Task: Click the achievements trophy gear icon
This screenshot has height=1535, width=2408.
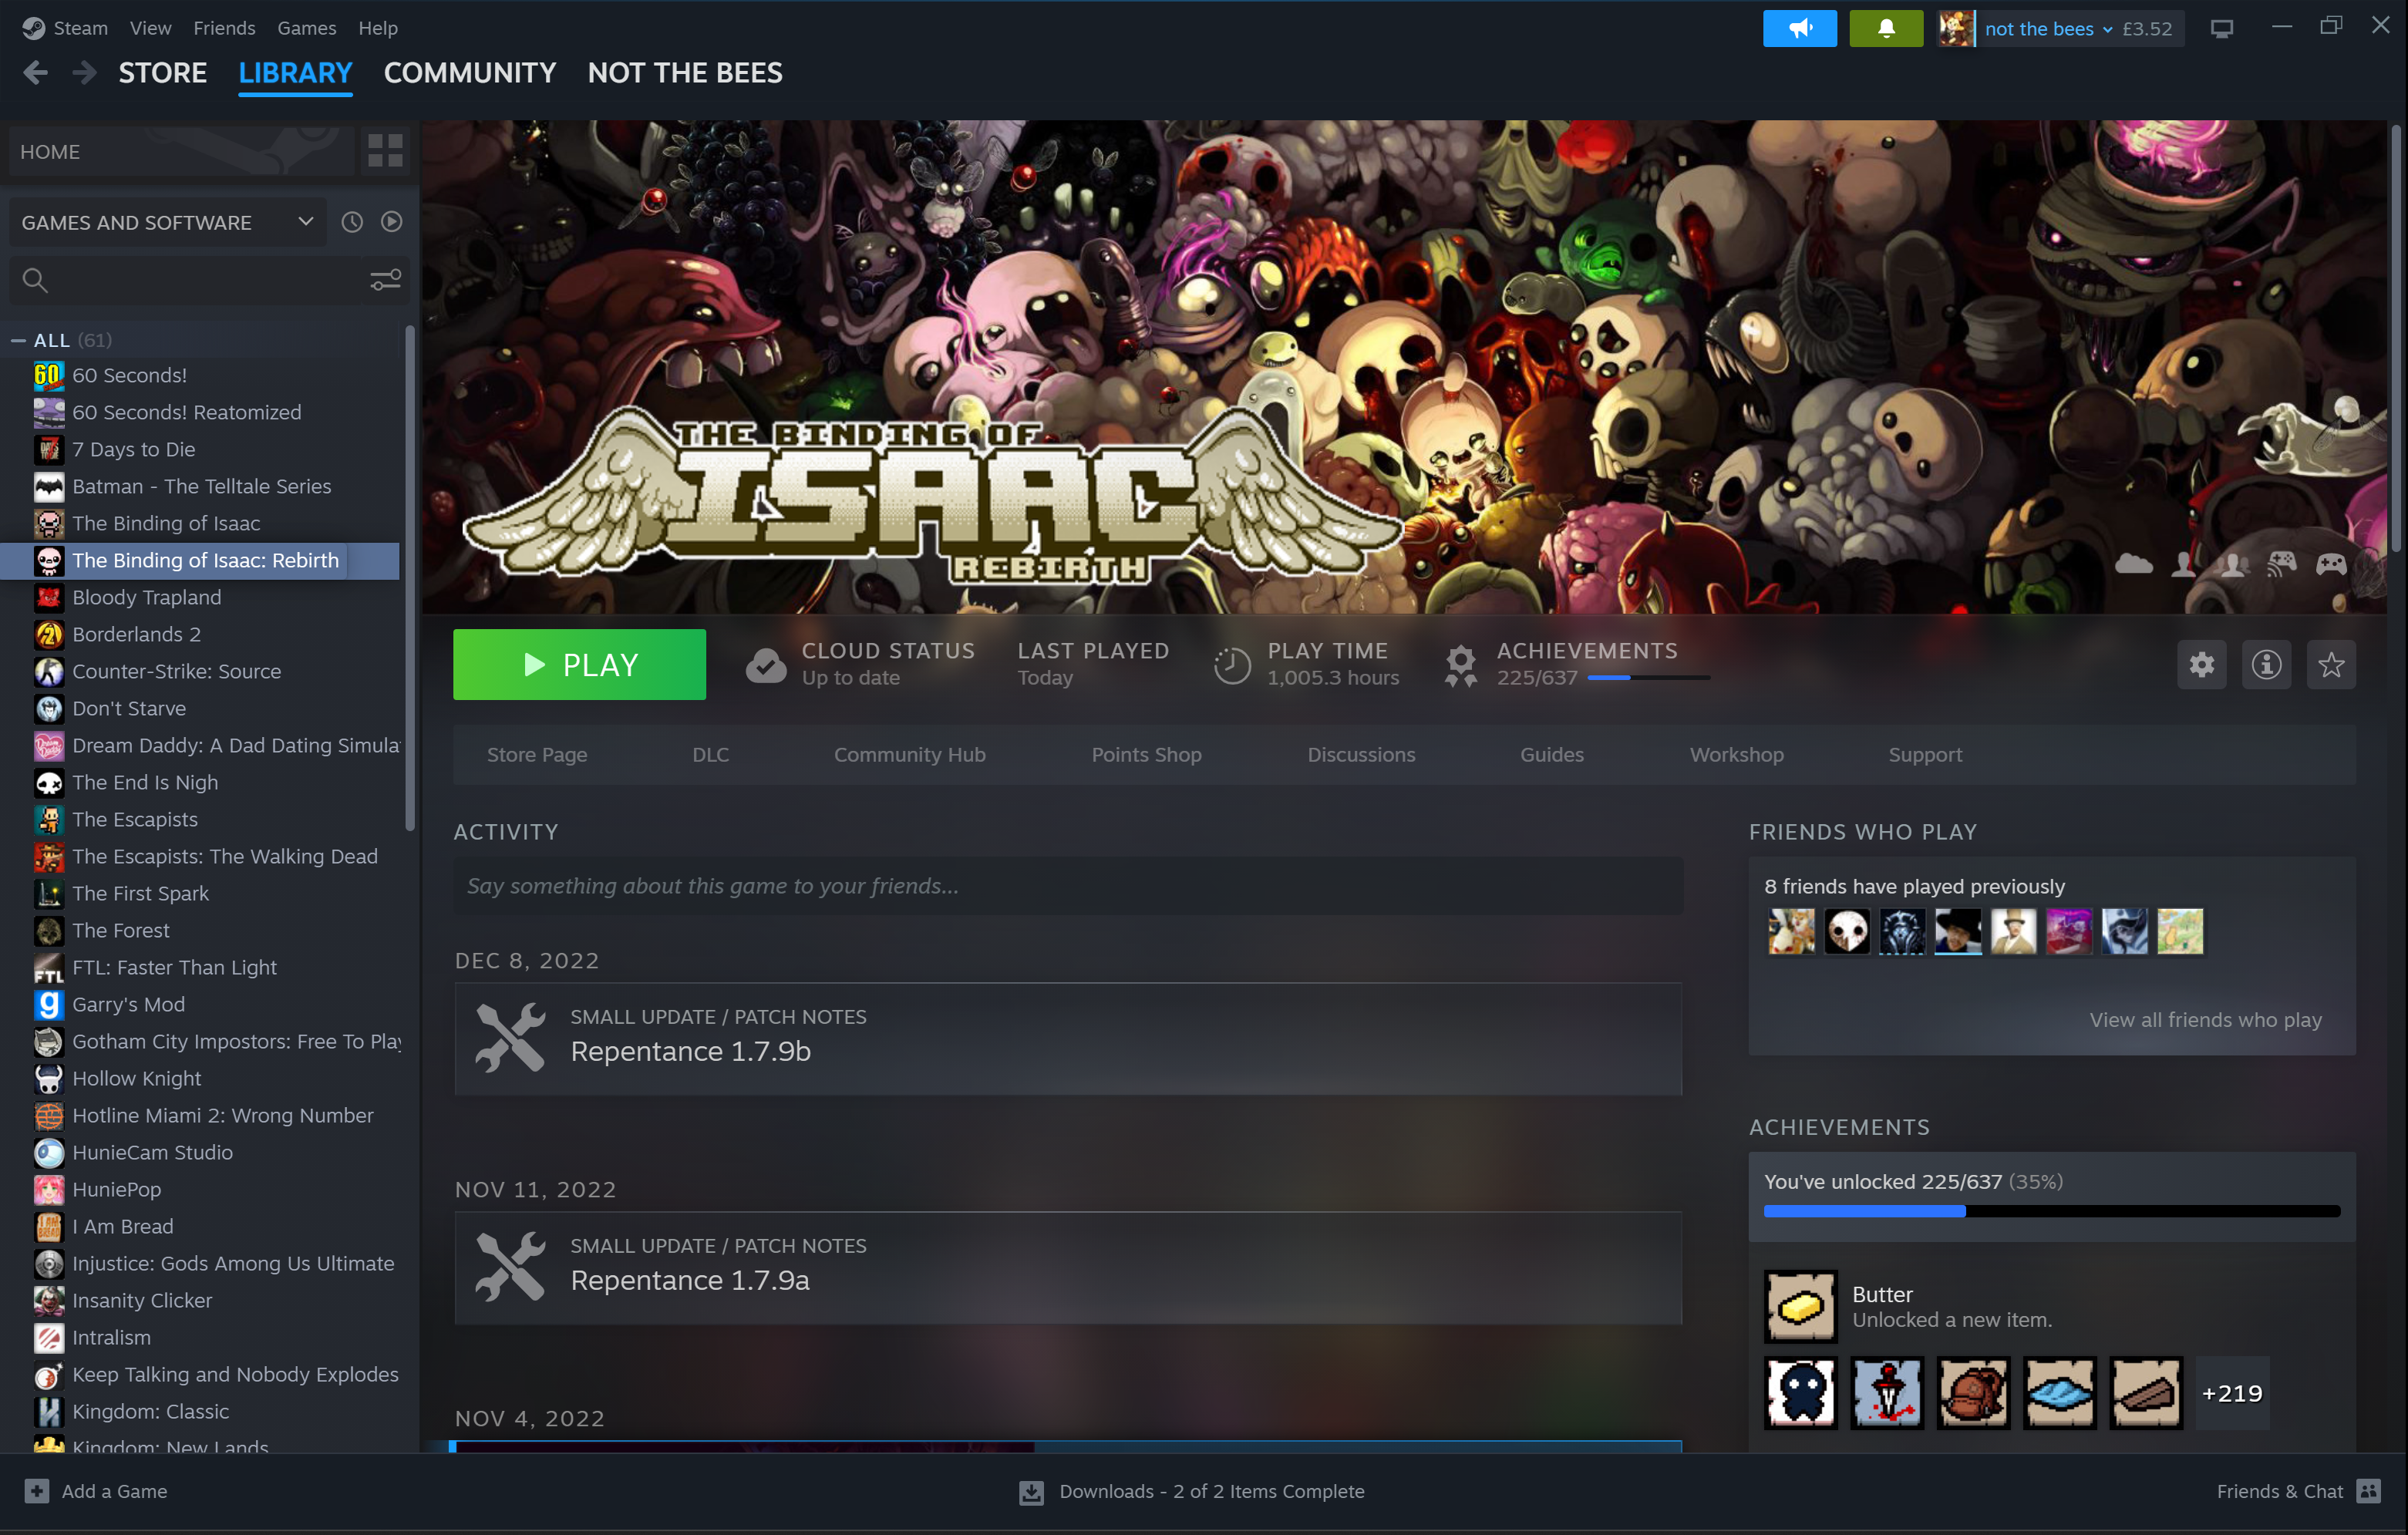Action: point(1461,665)
